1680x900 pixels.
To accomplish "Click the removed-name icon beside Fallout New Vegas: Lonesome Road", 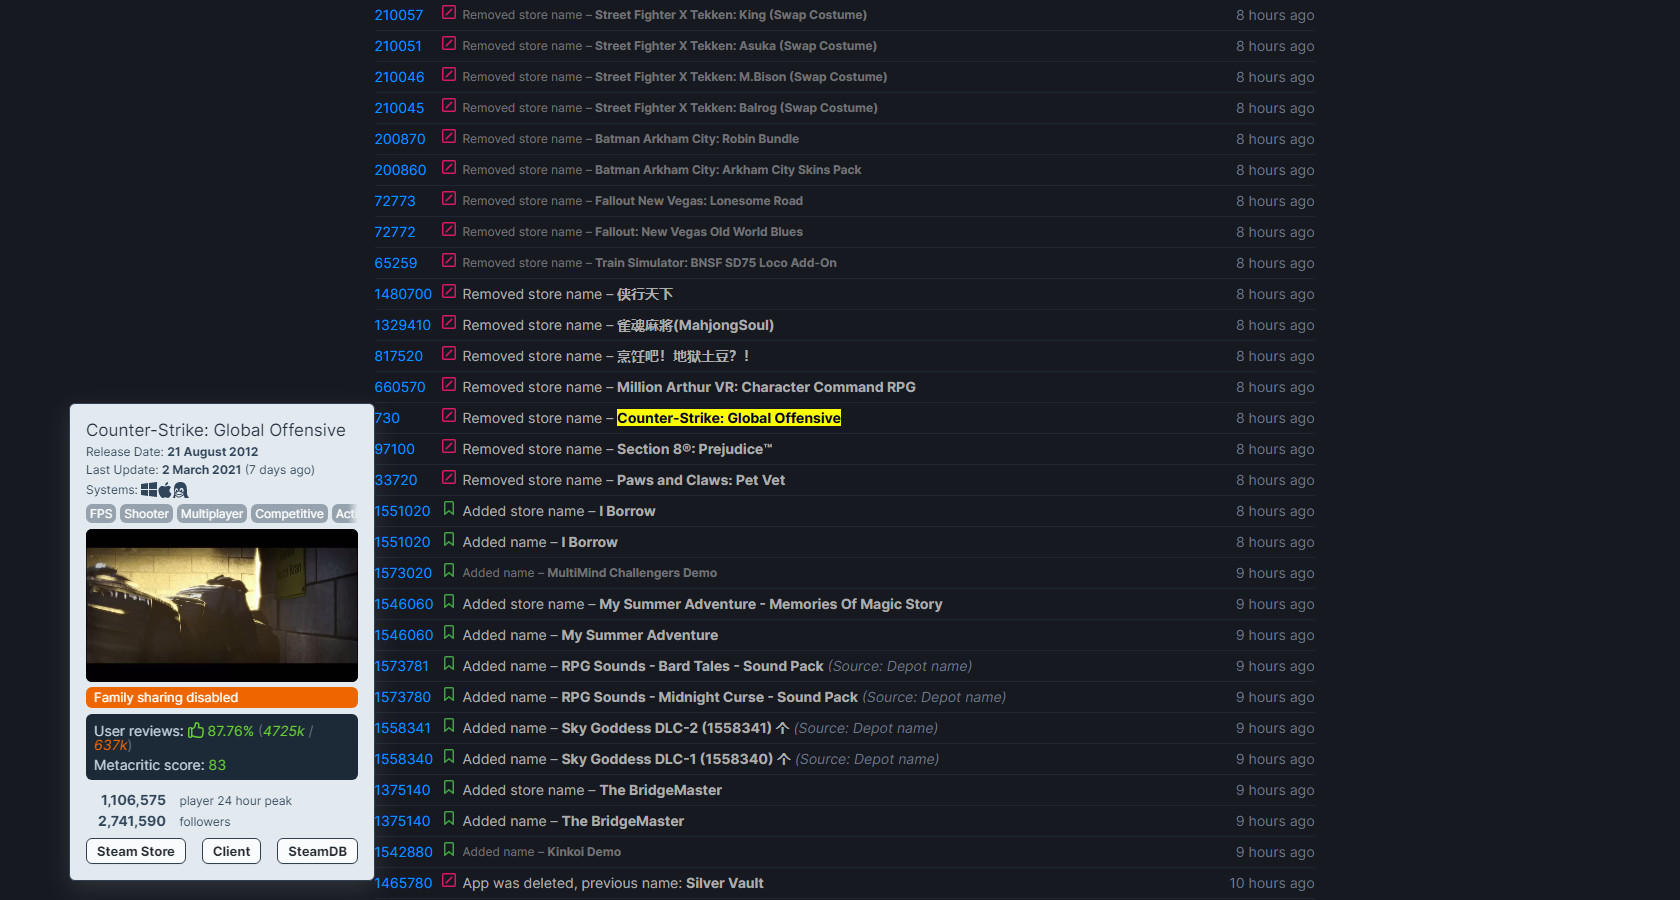I will click(x=449, y=199).
